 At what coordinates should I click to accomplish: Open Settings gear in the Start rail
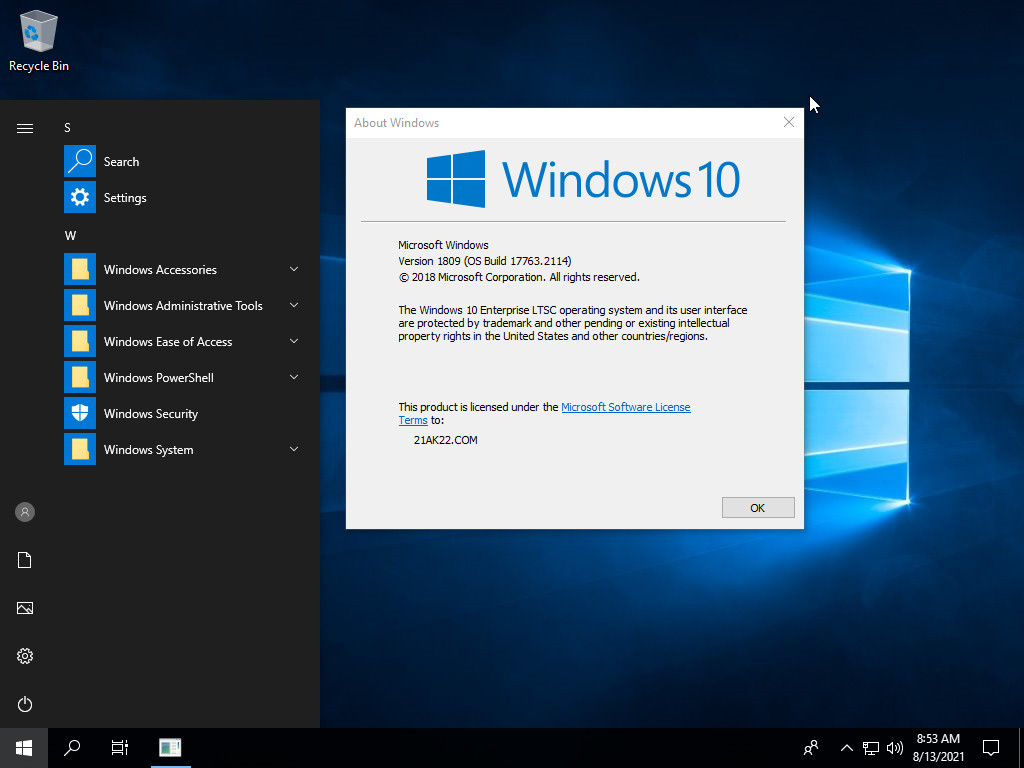25,656
